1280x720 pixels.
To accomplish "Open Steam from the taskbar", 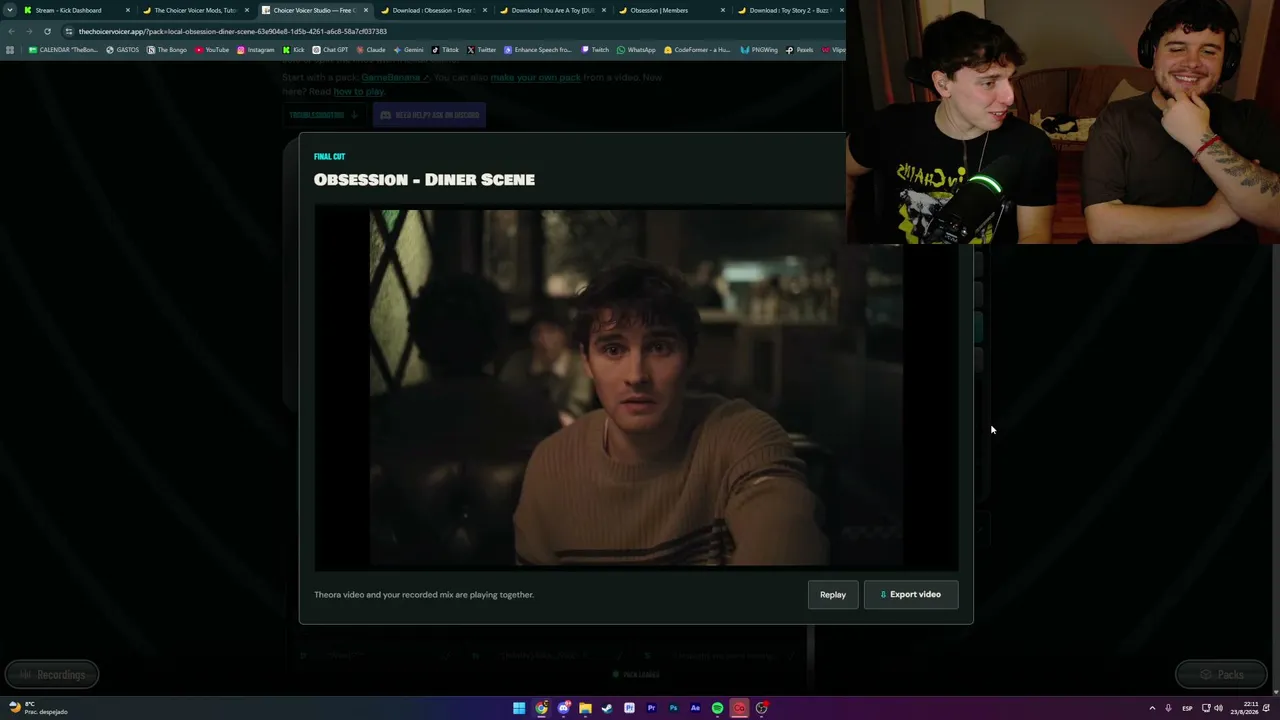I will 607,708.
